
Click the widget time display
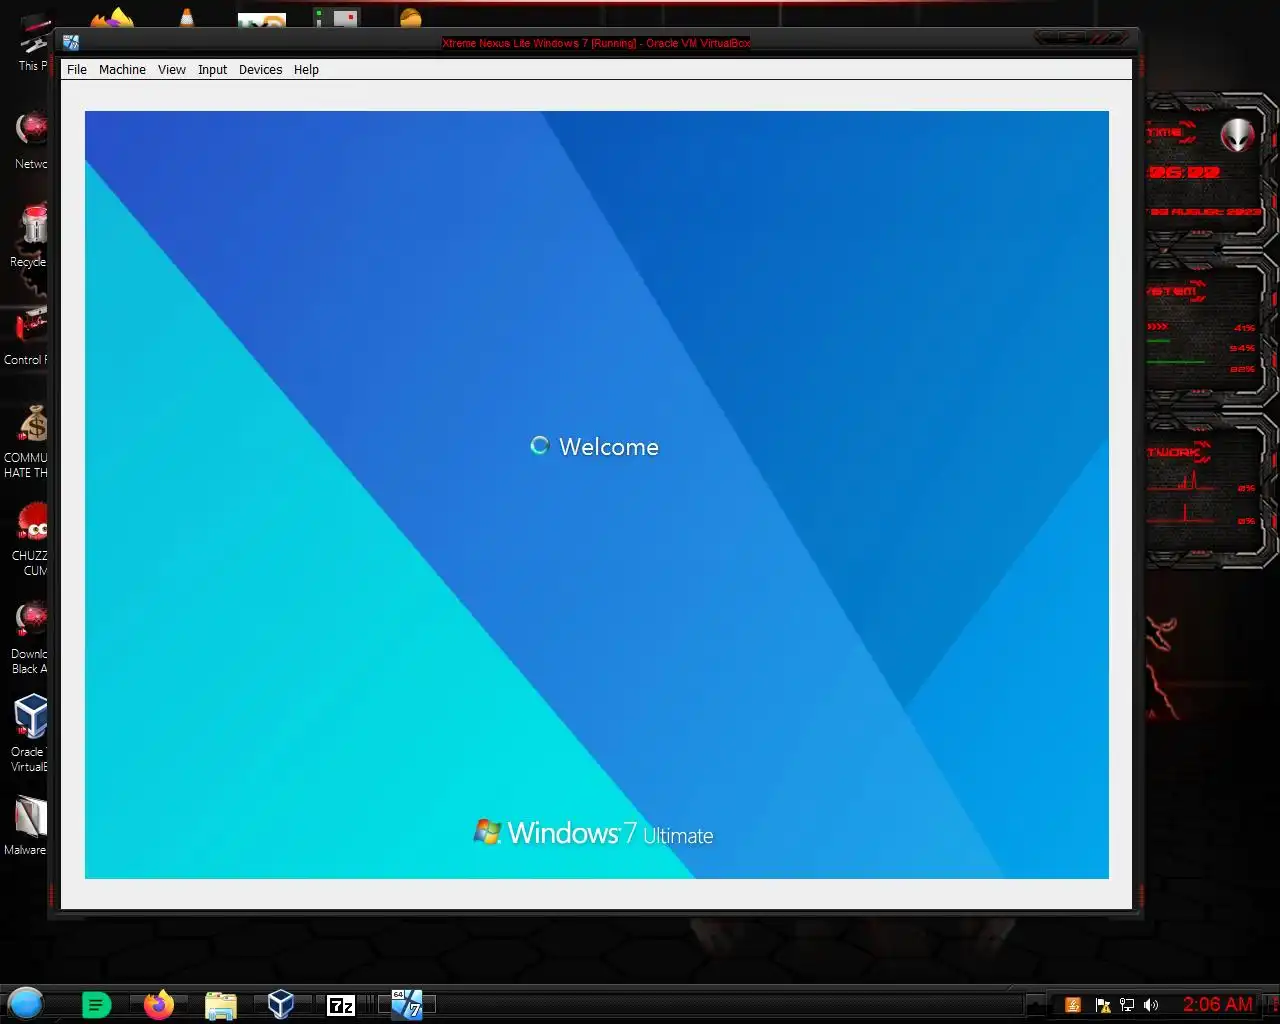[x=1184, y=172]
